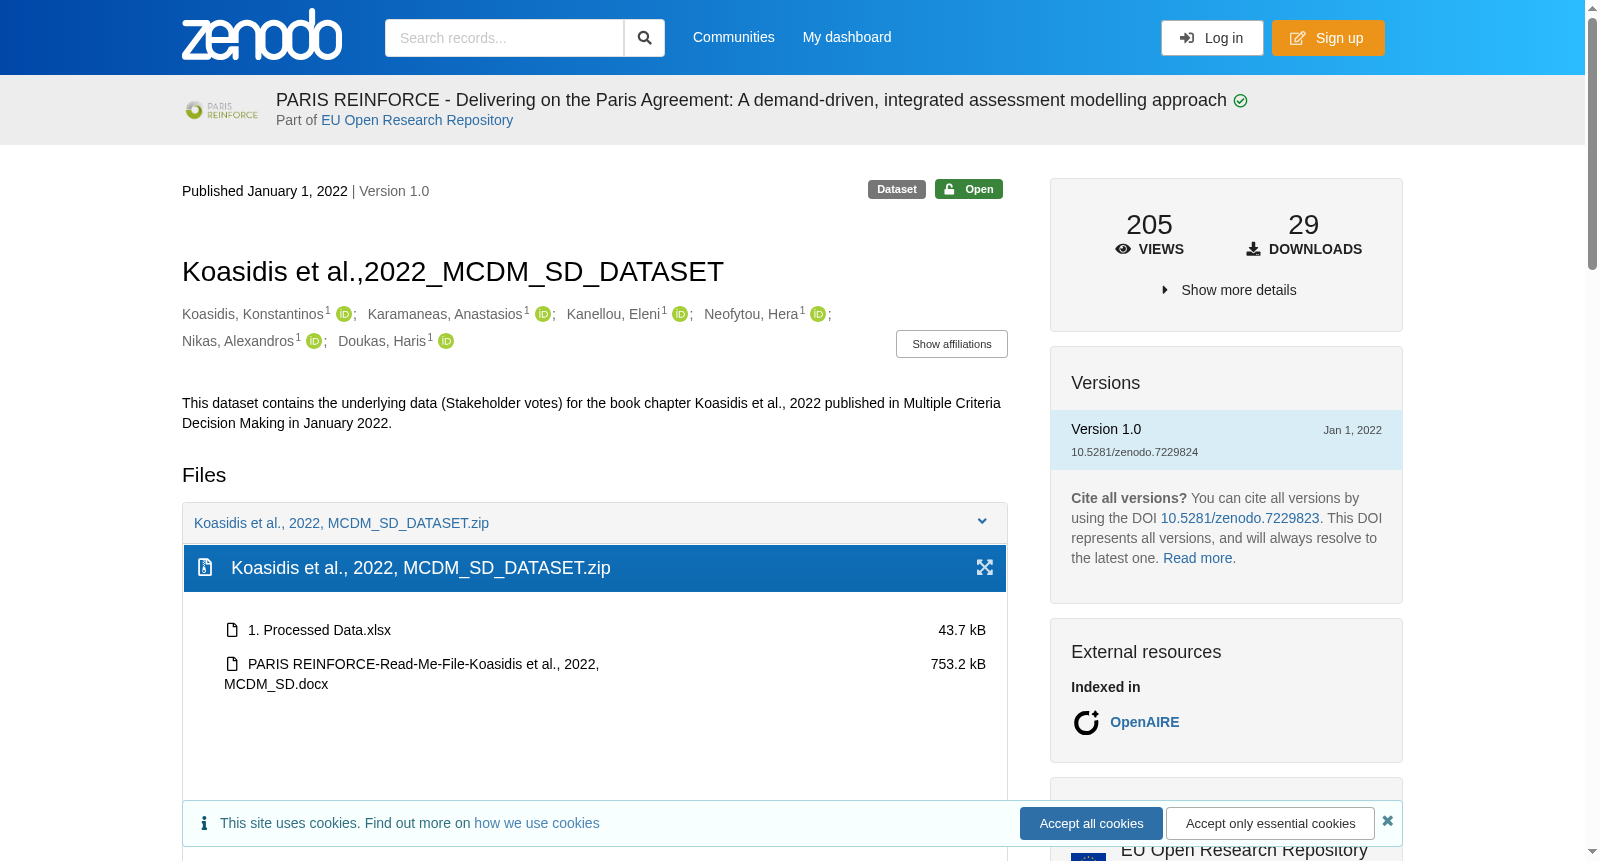Click the page vertical scrollbar
1600x861 pixels.
(x=1592, y=430)
